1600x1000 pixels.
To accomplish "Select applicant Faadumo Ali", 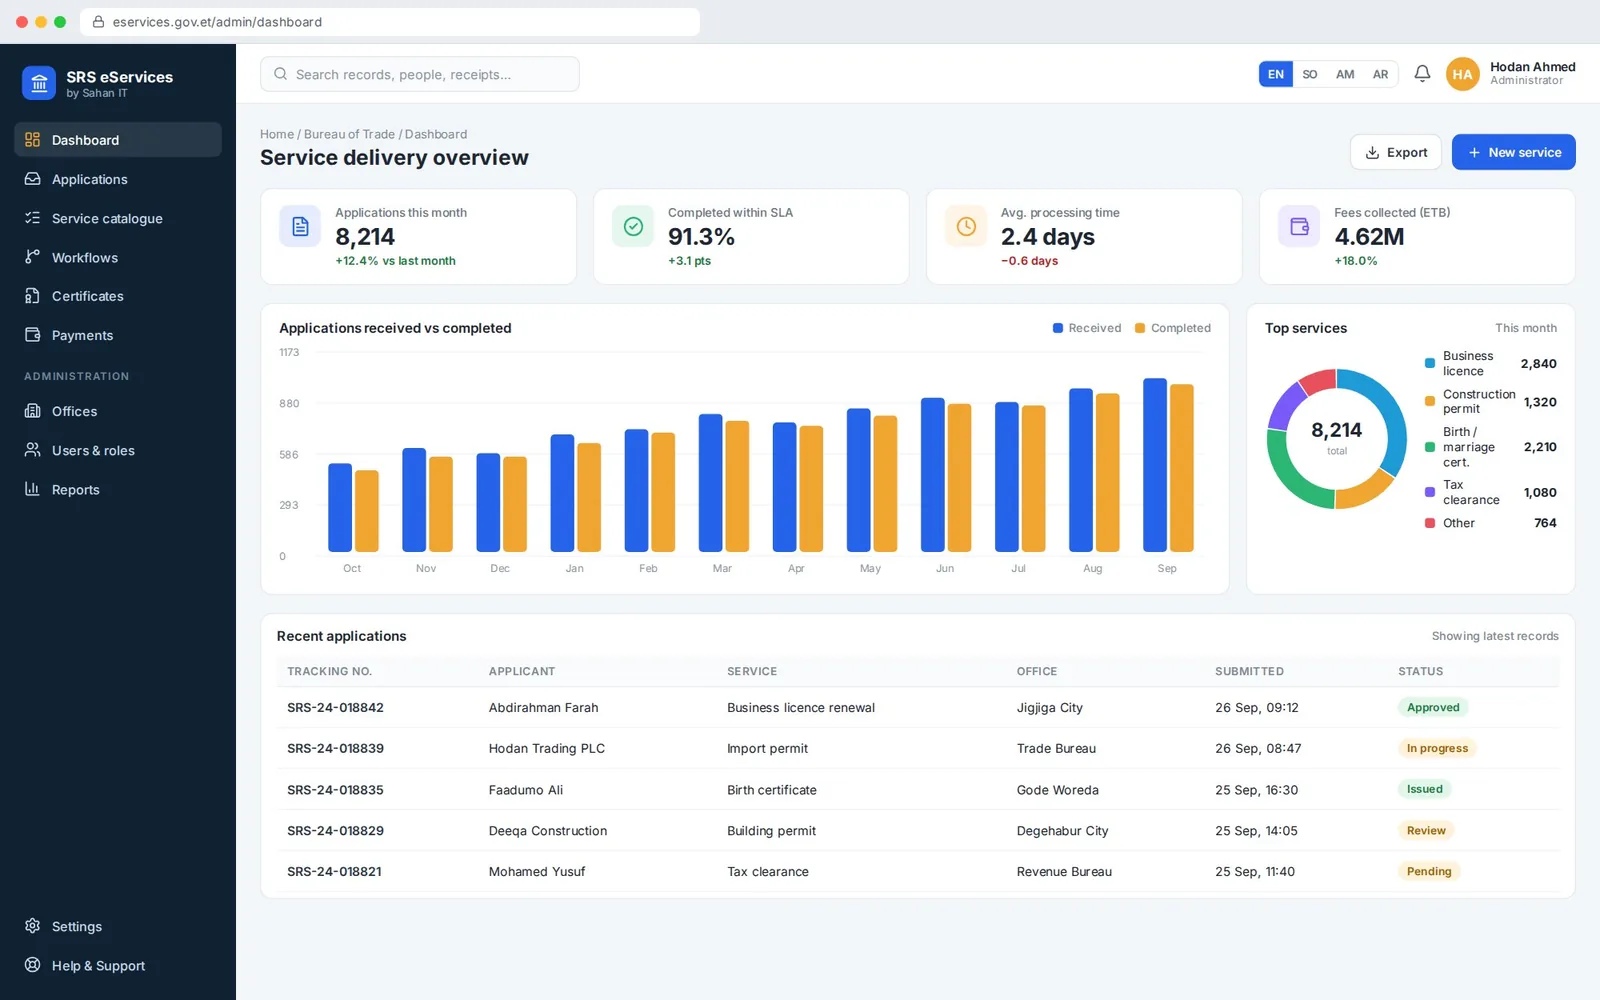I will click(526, 790).
